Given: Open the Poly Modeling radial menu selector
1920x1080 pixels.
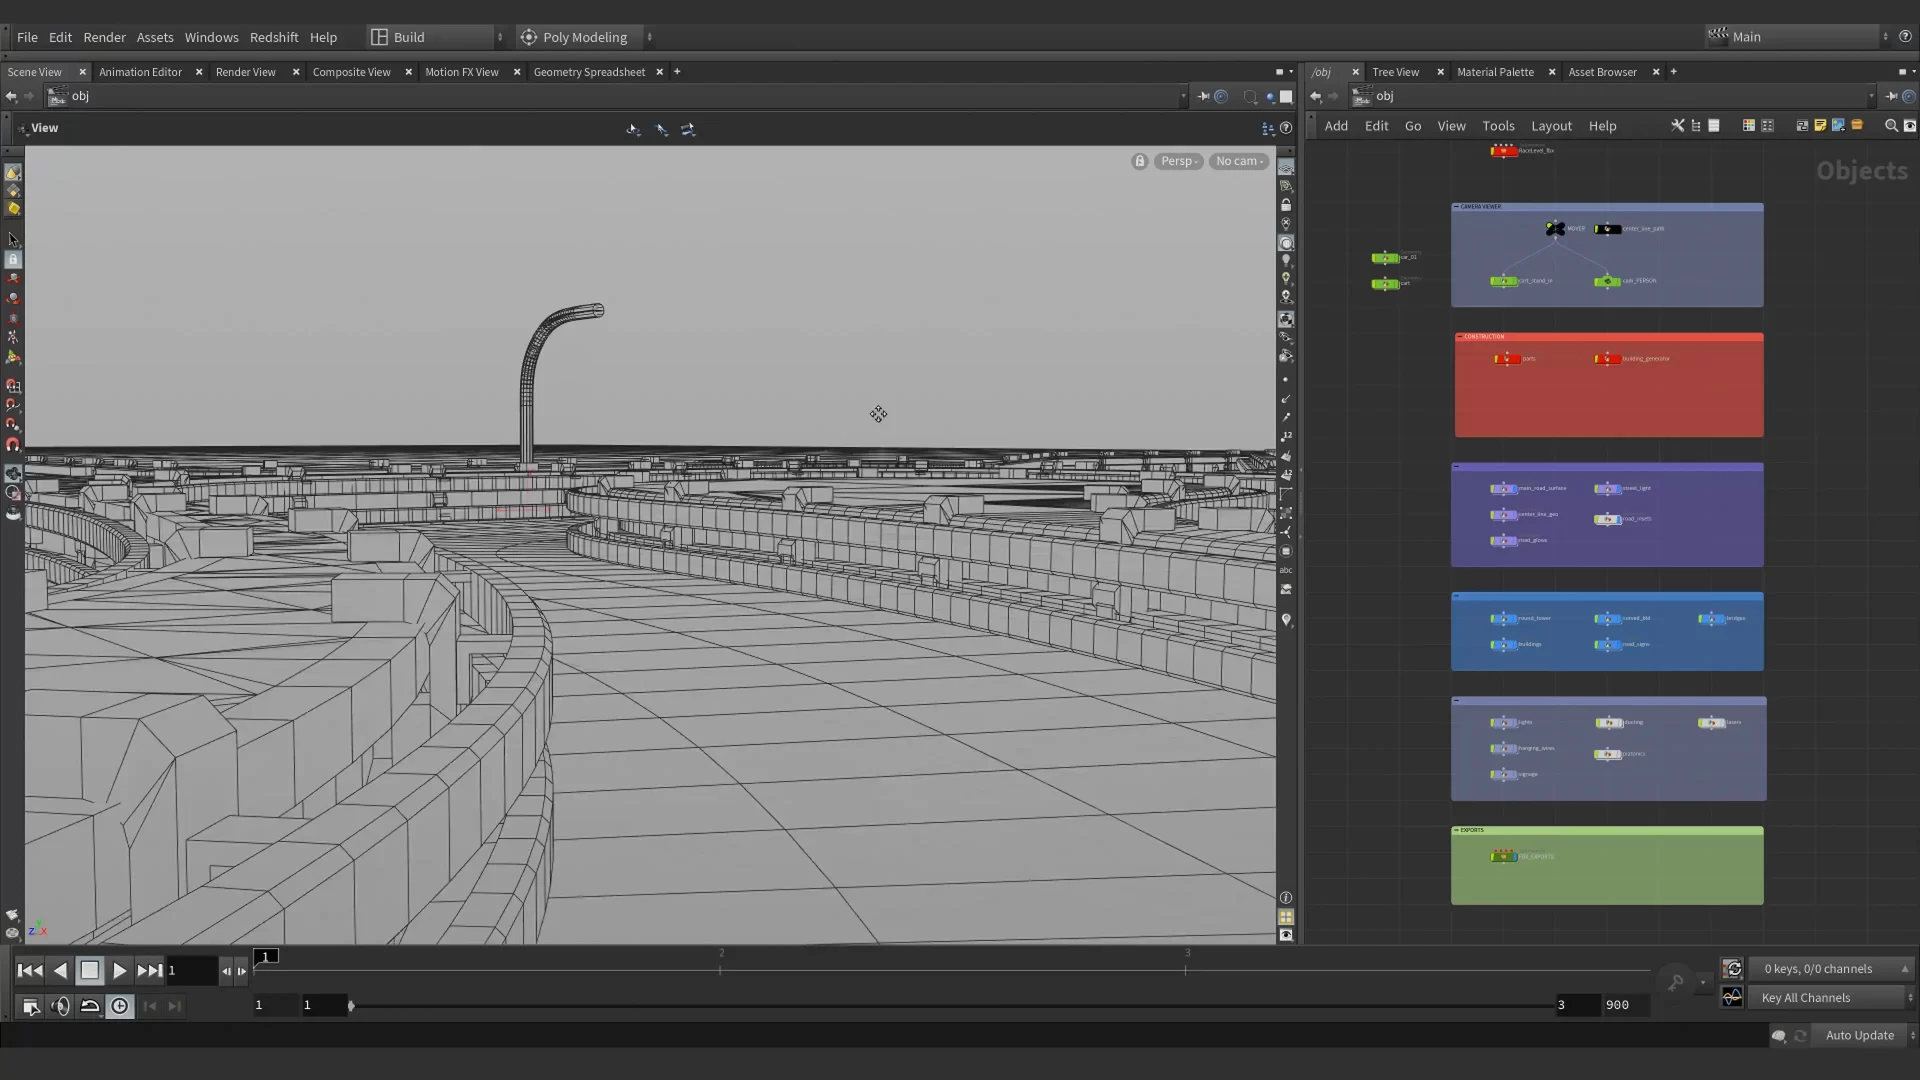Looking at the screenshot, I should click(x=585, y=37).
